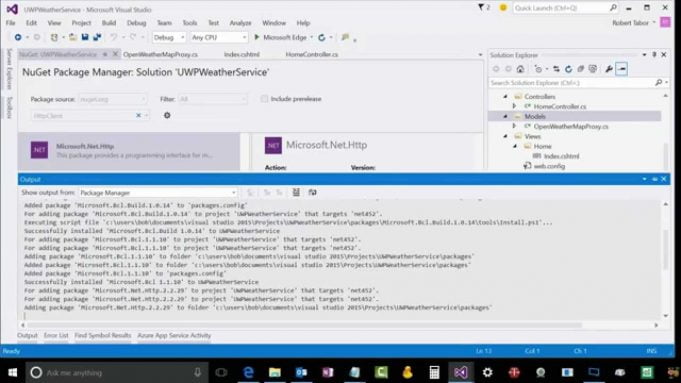Open the Toolbox side tab
681x383 pixels.
pos(9,107)
